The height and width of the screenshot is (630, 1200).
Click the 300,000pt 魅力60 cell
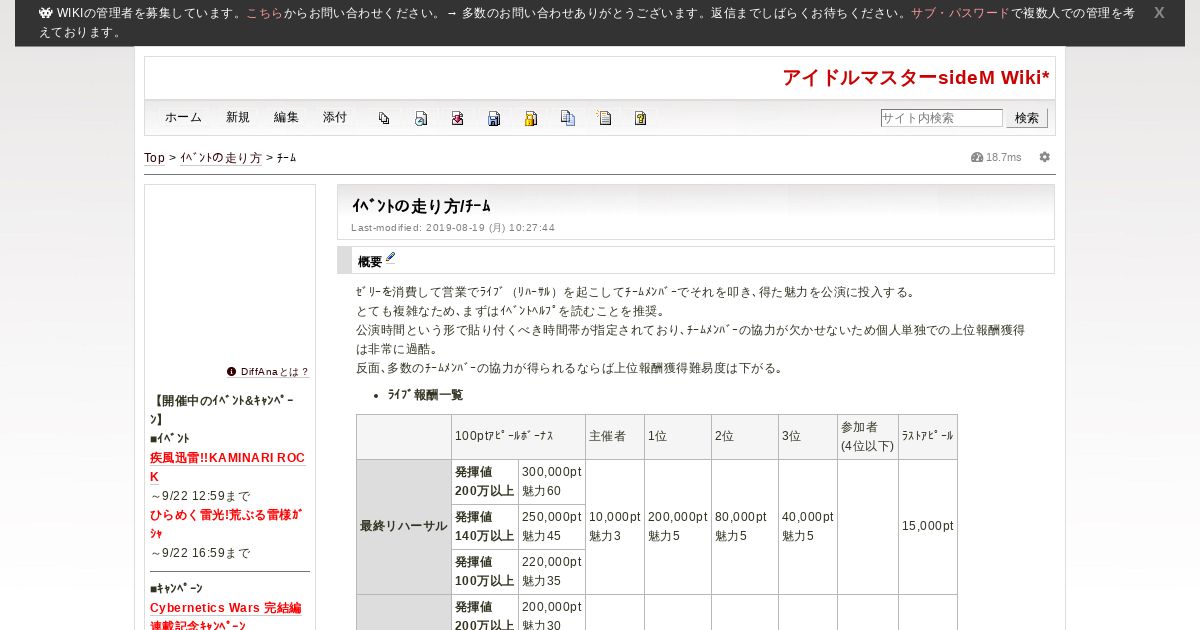[551, 481]
